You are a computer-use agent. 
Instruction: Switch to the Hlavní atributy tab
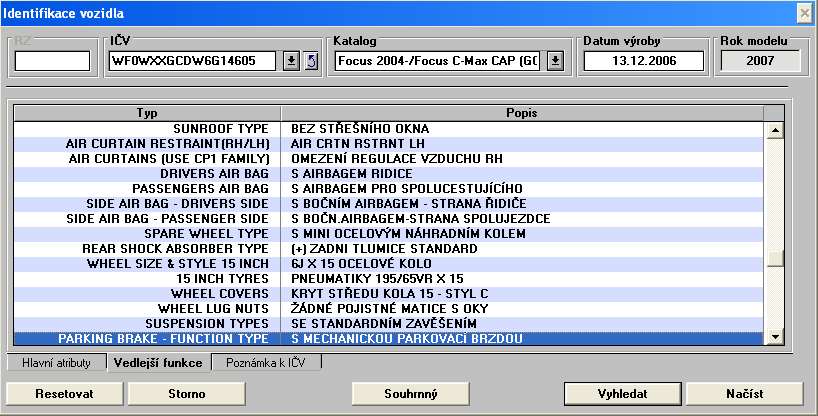point(56,363)
